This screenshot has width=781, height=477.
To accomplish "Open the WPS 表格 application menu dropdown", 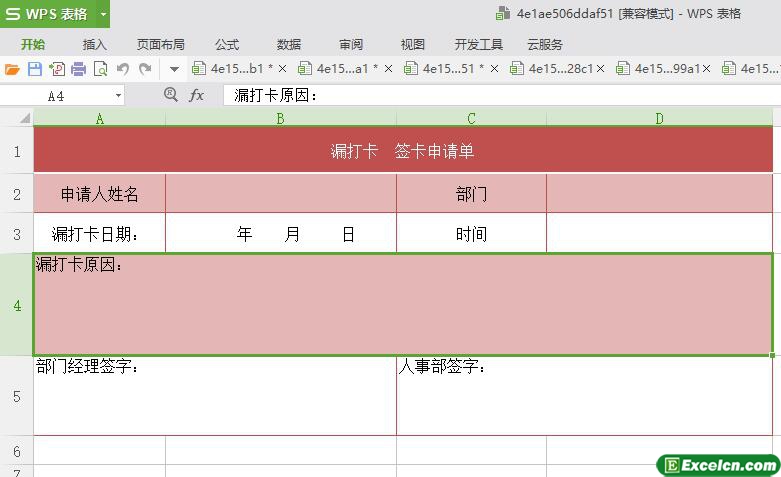I will point(103,14).
